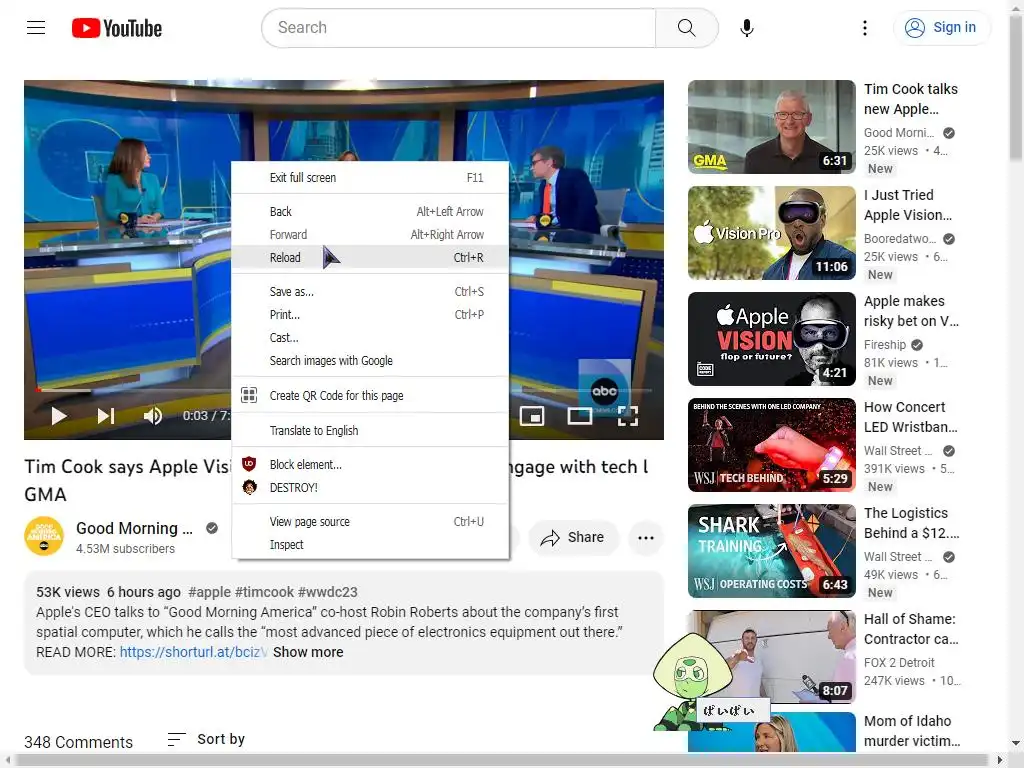
Task: Open Good Morning channel name link
Action: pos(134,528)
